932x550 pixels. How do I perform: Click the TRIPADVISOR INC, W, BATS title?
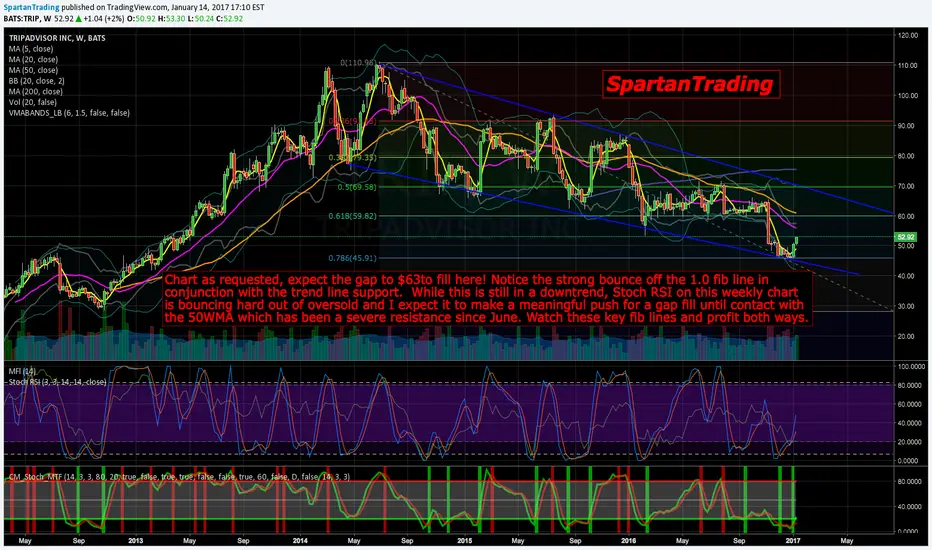57,38
